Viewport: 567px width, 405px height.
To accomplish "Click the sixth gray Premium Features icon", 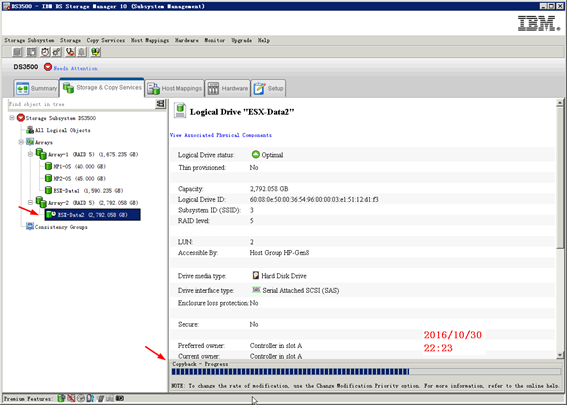I will click(110, 398).
